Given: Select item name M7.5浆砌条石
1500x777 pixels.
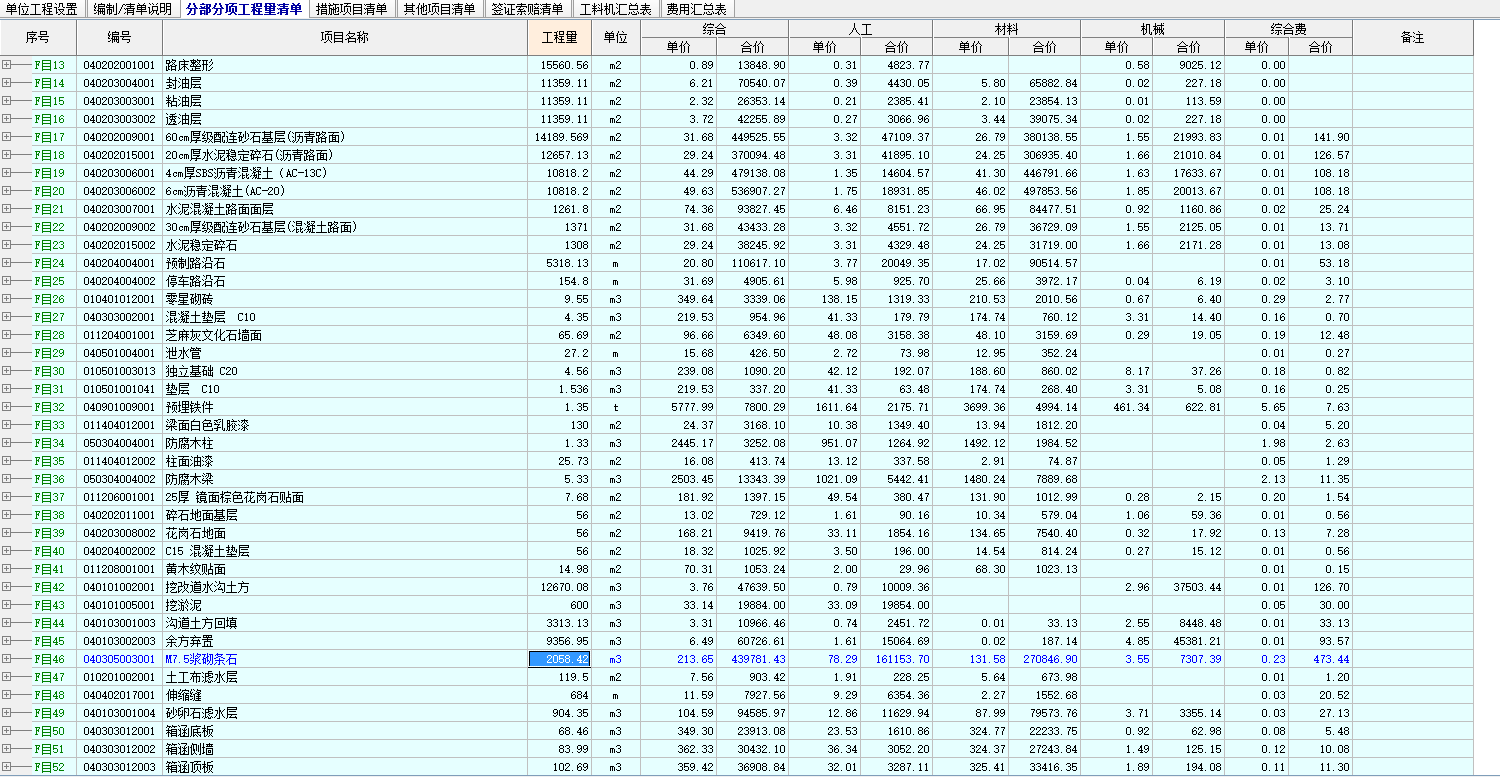Looking at the screenshot, I should click(x=201, y=659).
